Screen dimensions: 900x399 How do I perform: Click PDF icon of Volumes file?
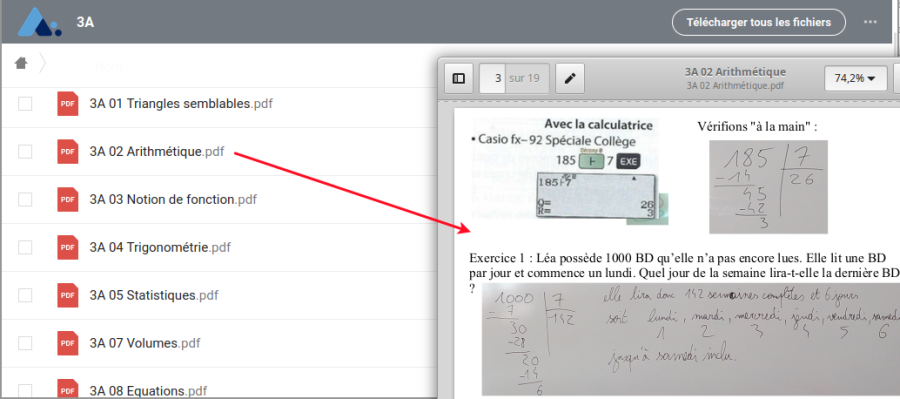[x=68, y=343]
